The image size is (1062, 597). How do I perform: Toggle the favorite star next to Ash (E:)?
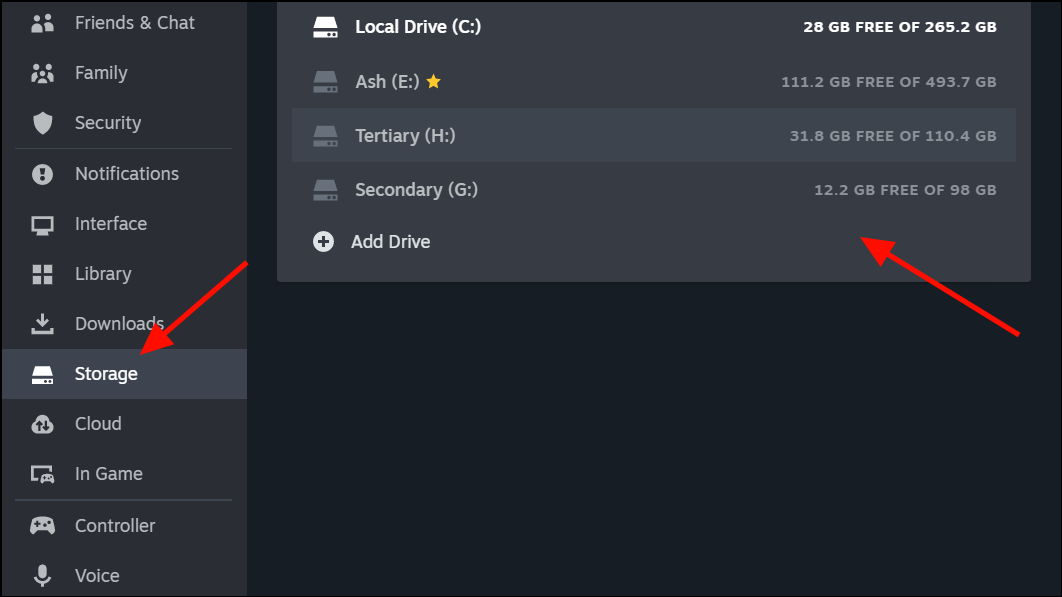[x=432, y=82]
